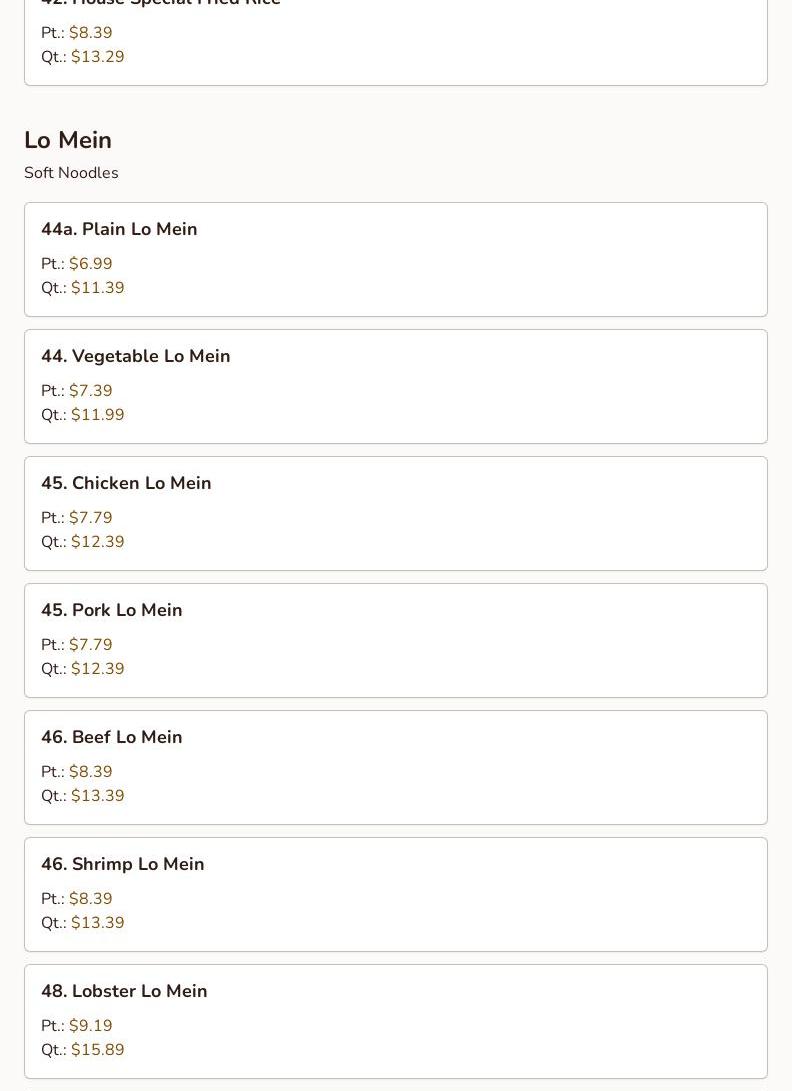Image resolution: width=792 pixels, height=1091 pixels.
Task: Click the House Special Fried Rice card
Action: (x=395, y=42)
